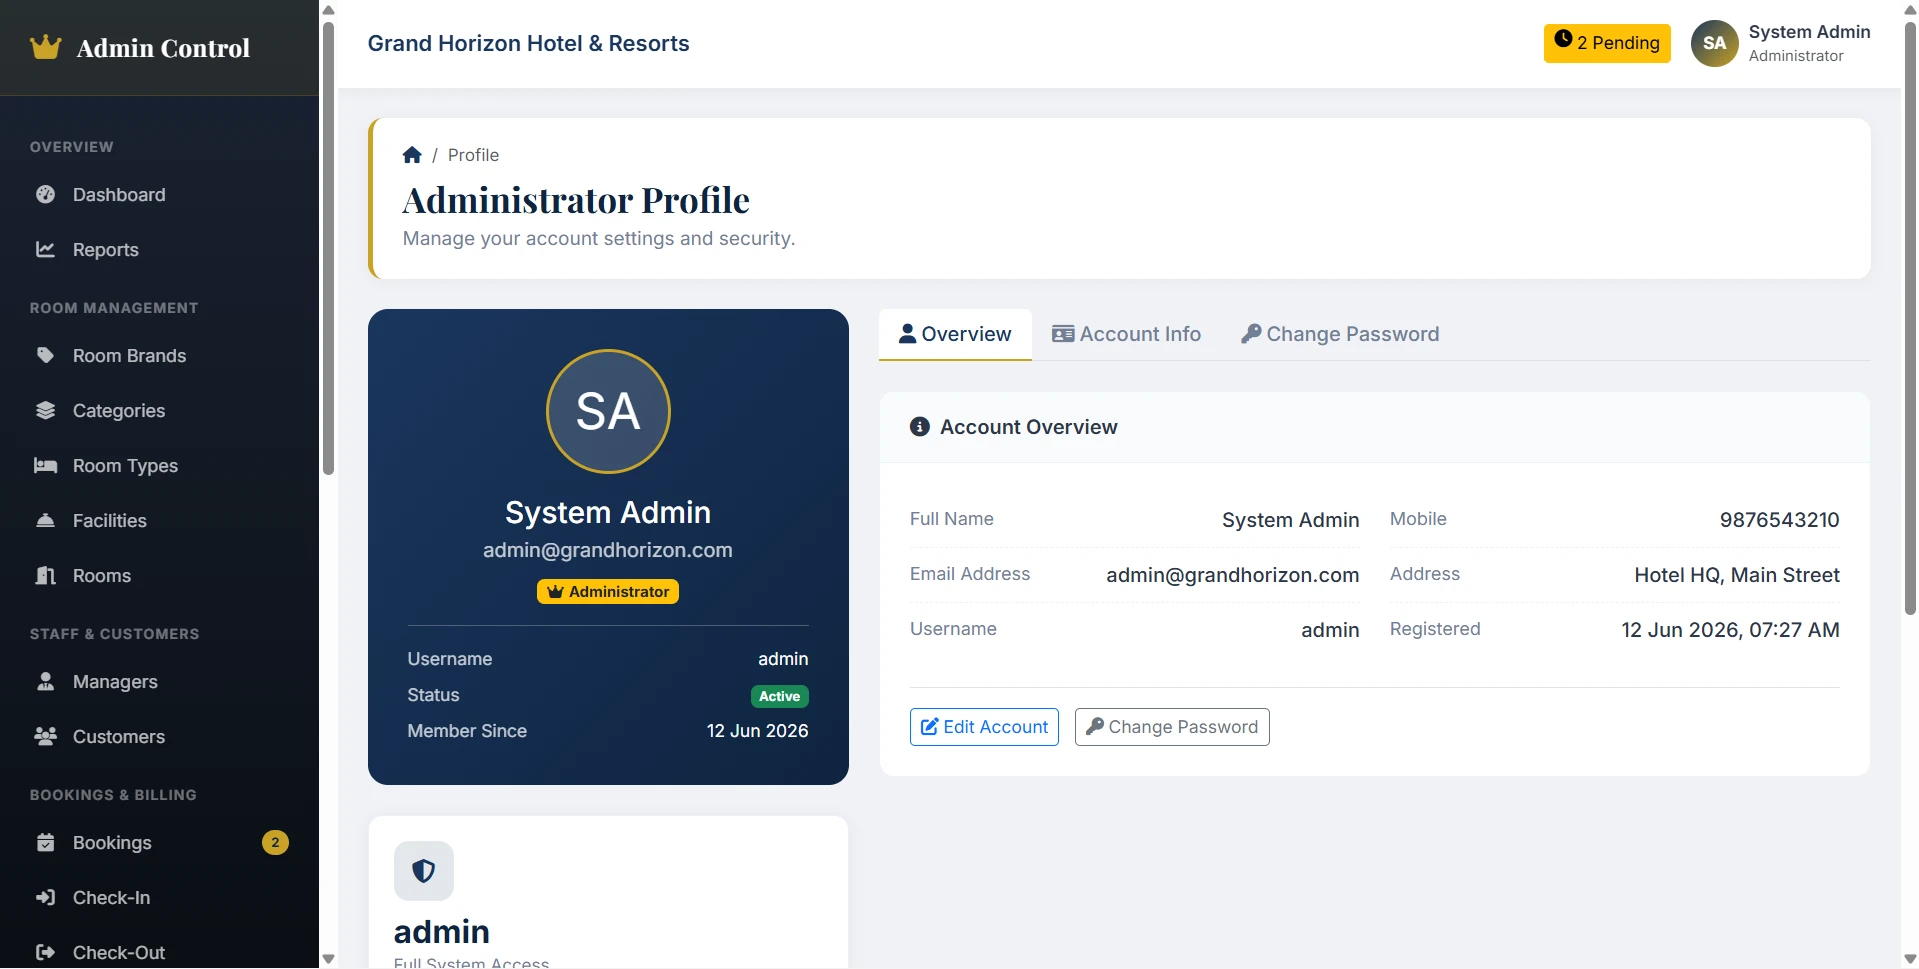Click the Rooms door icon
This screenshot has width=1919, height=969.
click(x=45, y=575)
